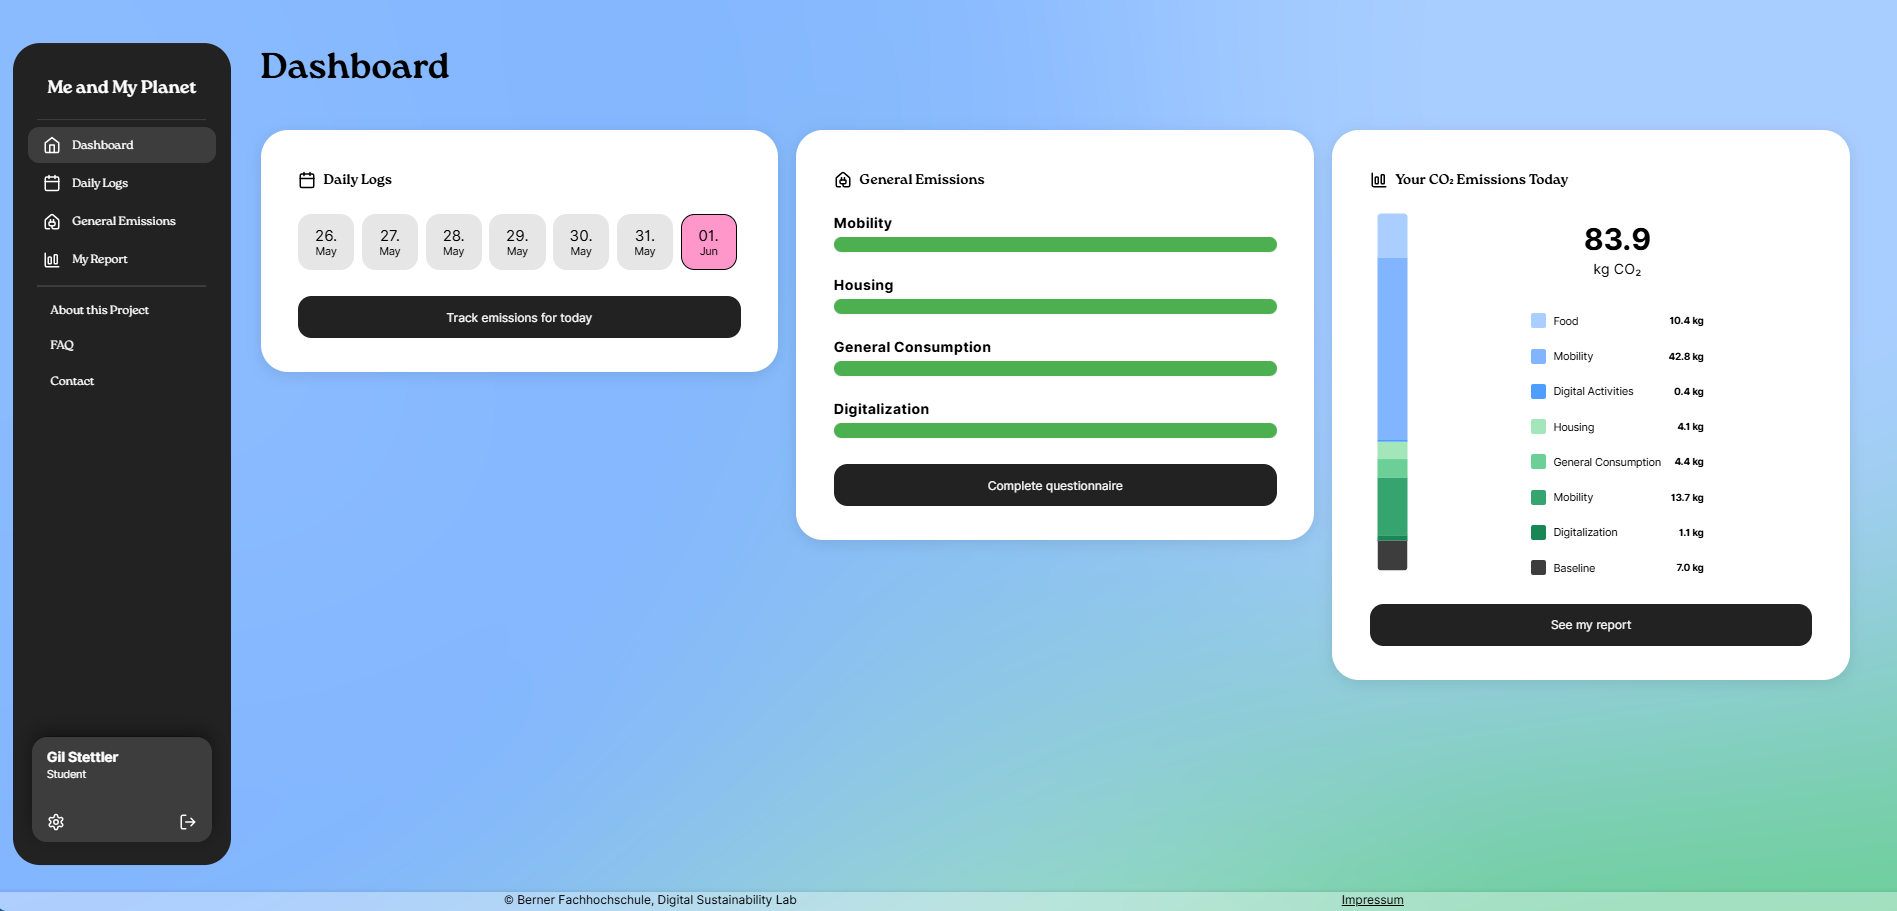Click the 0.4 kg Digital Activities value
Screen dimensions: 1897x911
1689,391
